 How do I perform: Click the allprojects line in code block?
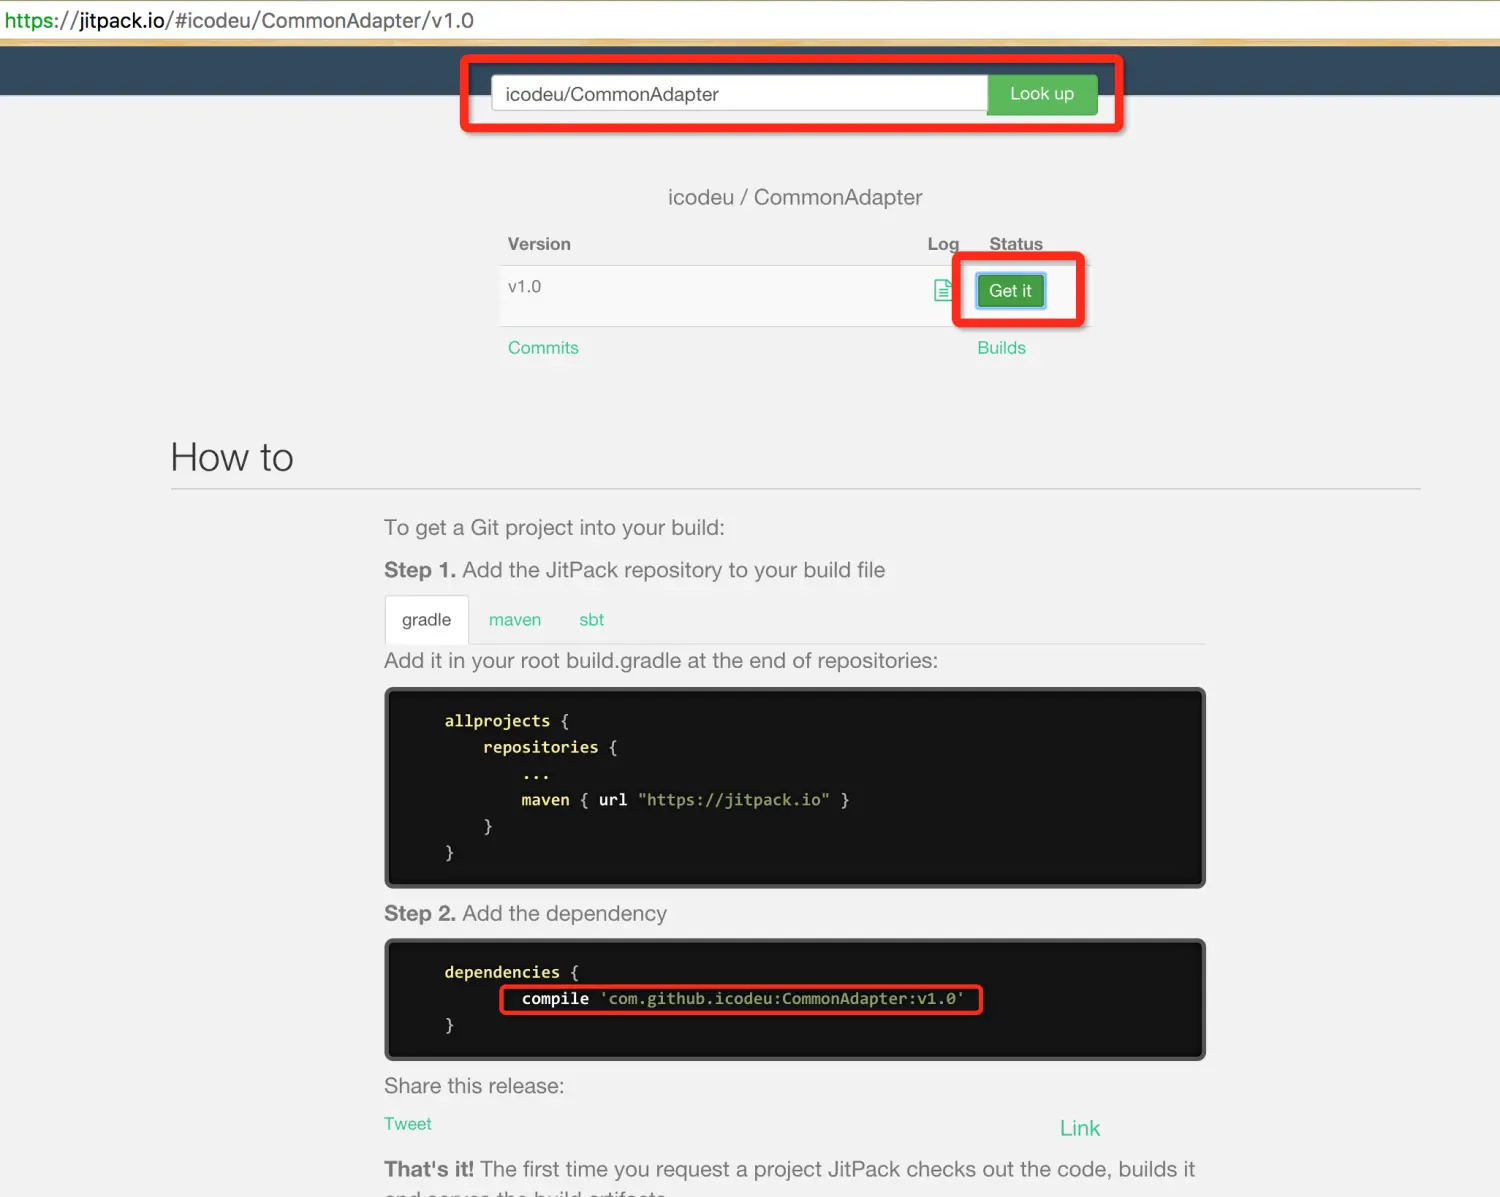pyautogui.click(x=507, y=721)
